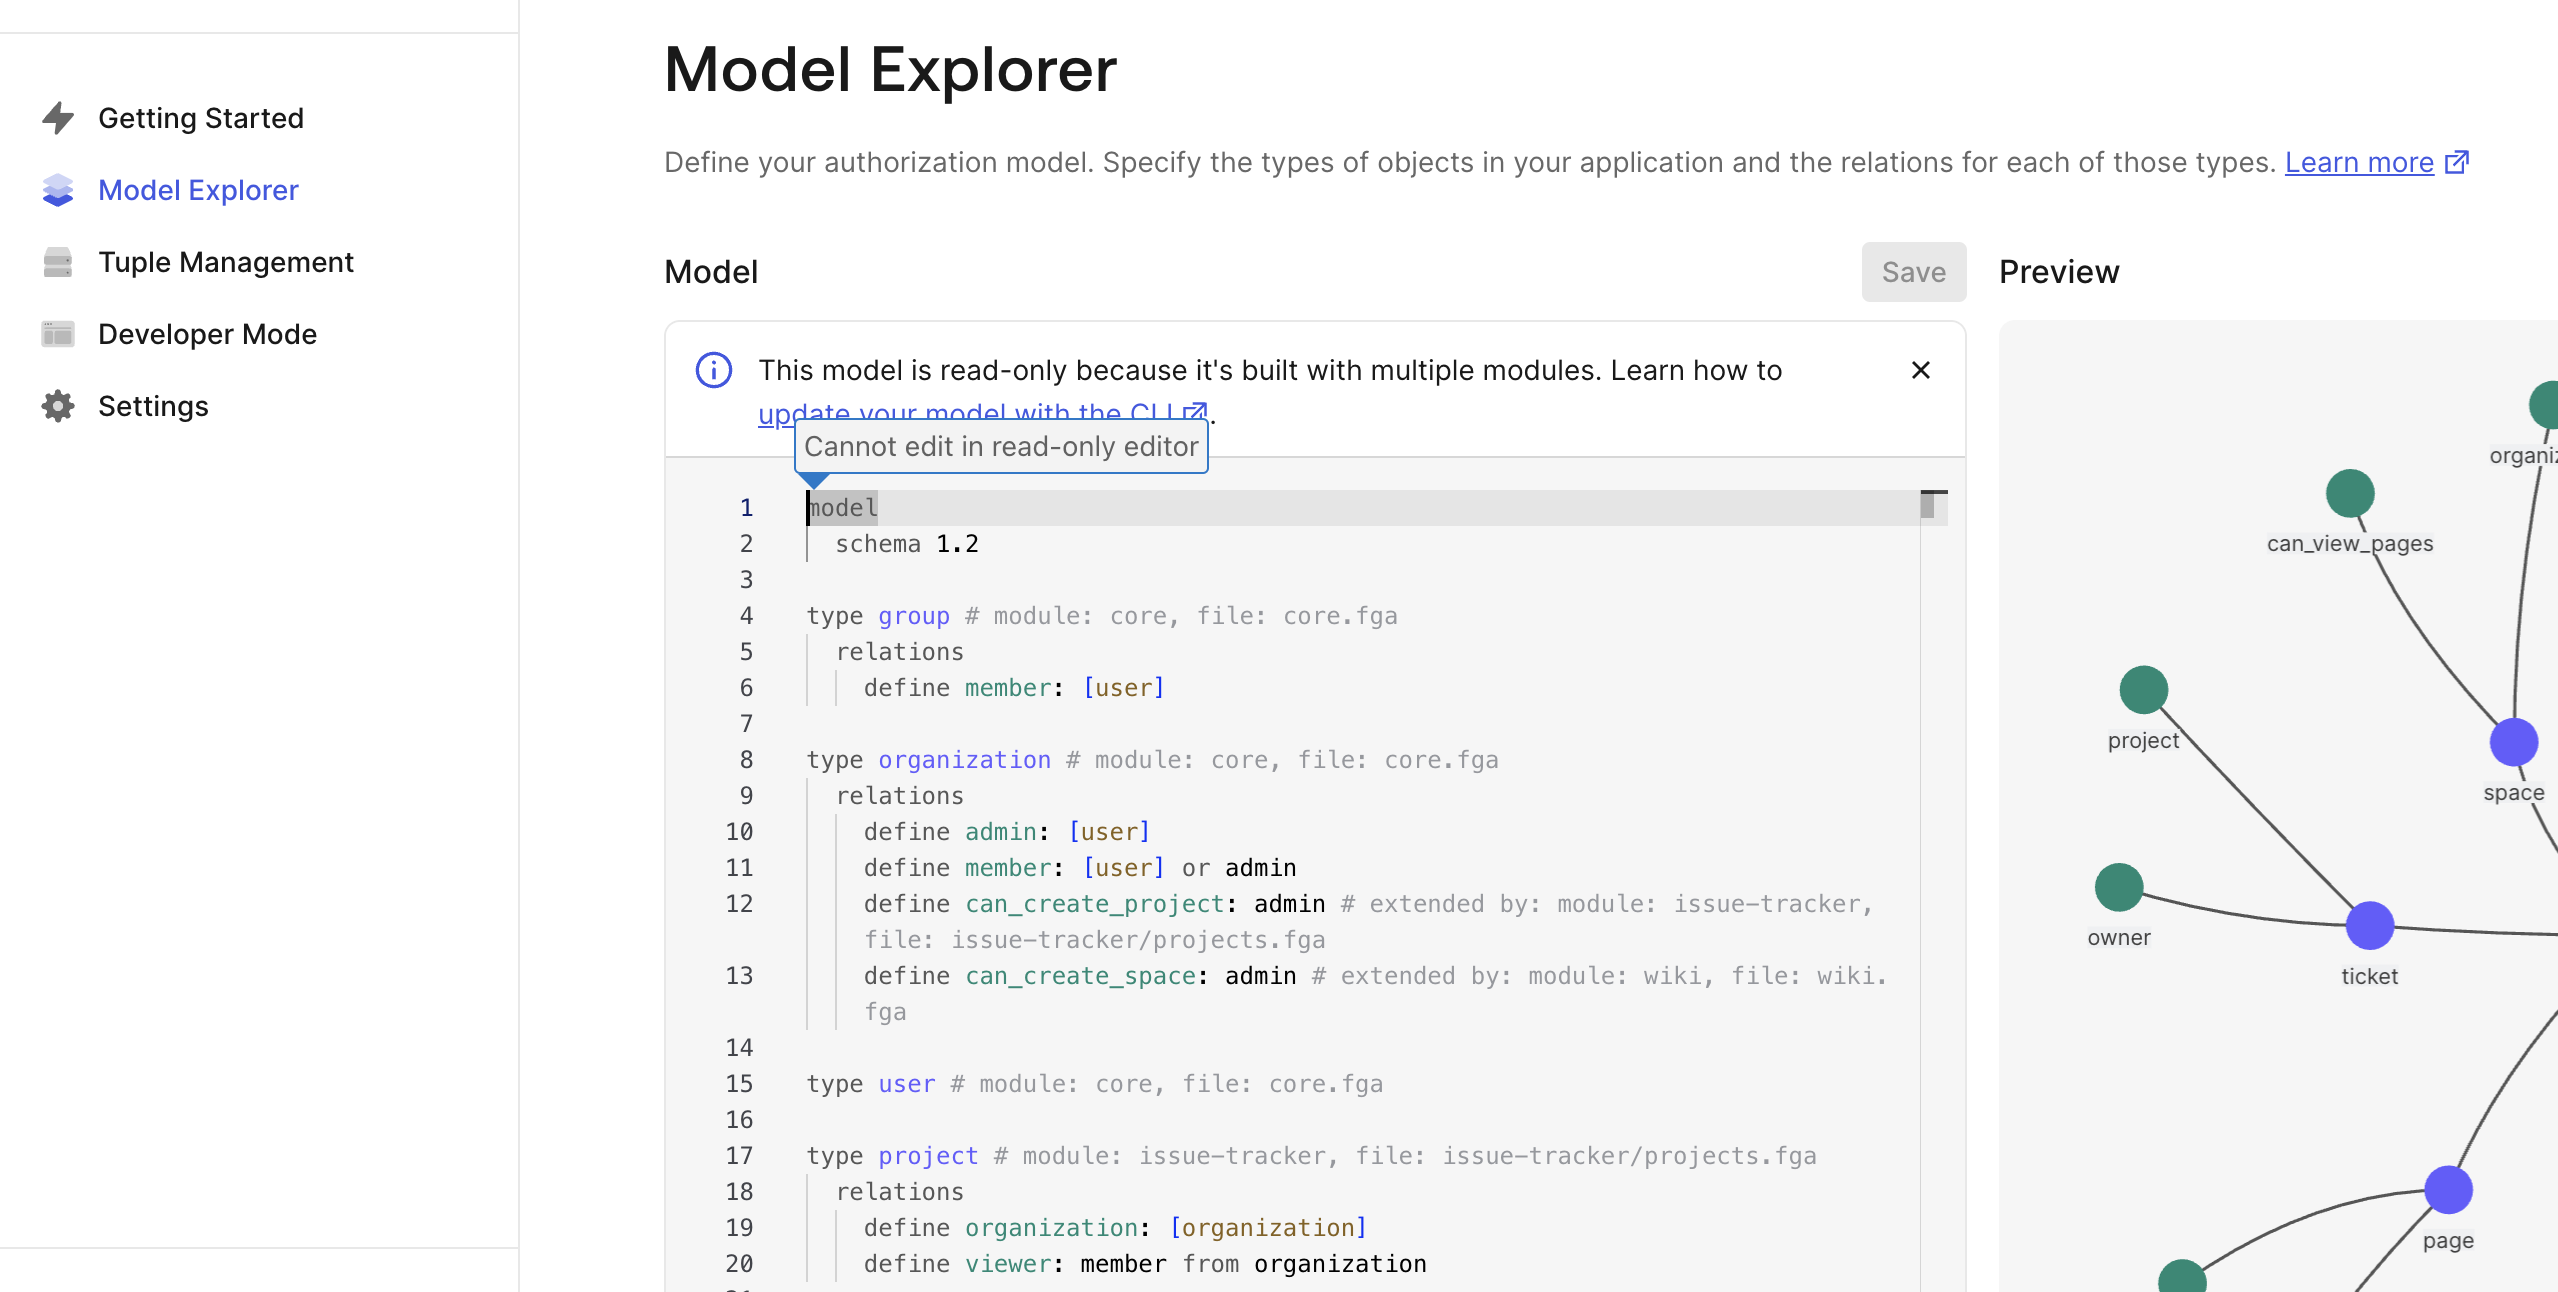Select the owner node in the Preview graph

coord(2119,887)
